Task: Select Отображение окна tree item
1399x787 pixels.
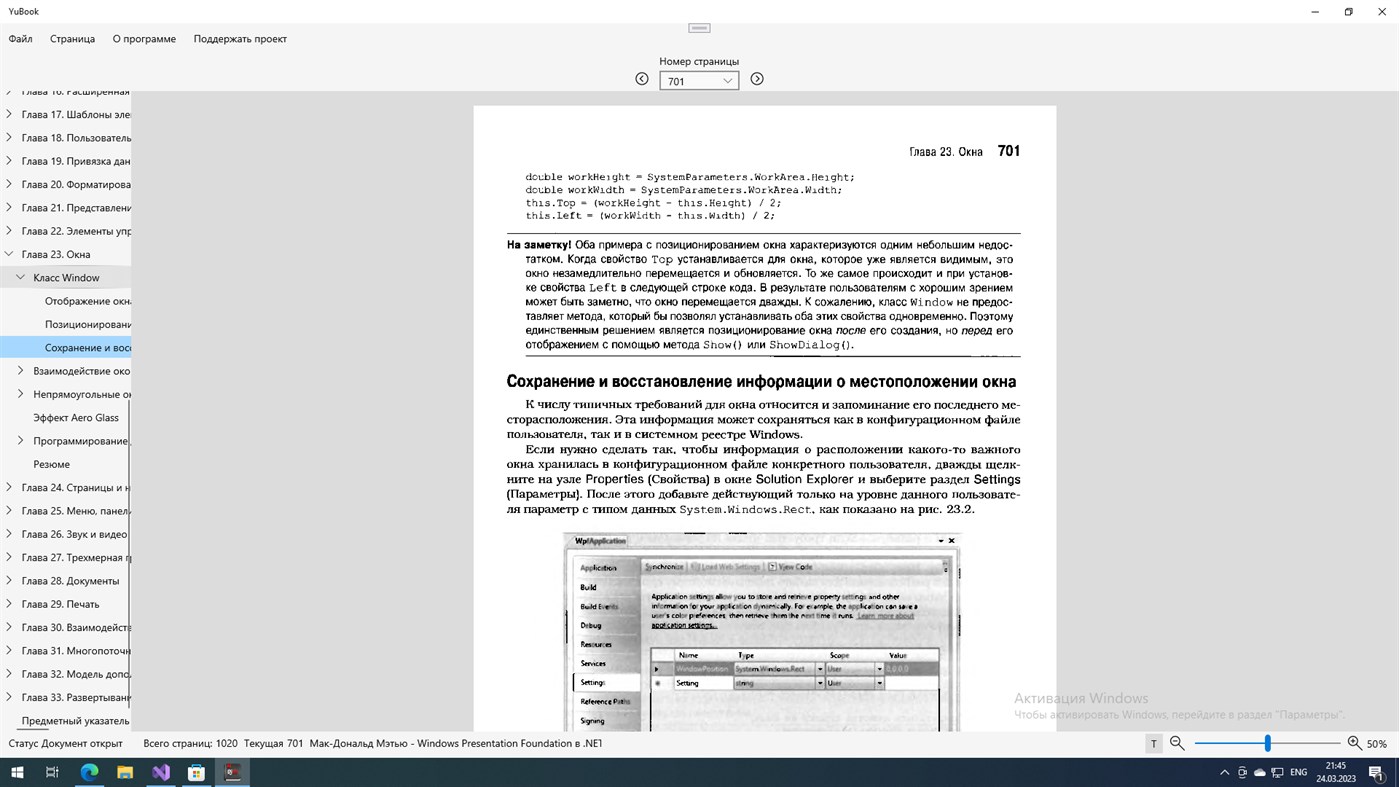Action: pyautogui.click(x=88, y=301)
